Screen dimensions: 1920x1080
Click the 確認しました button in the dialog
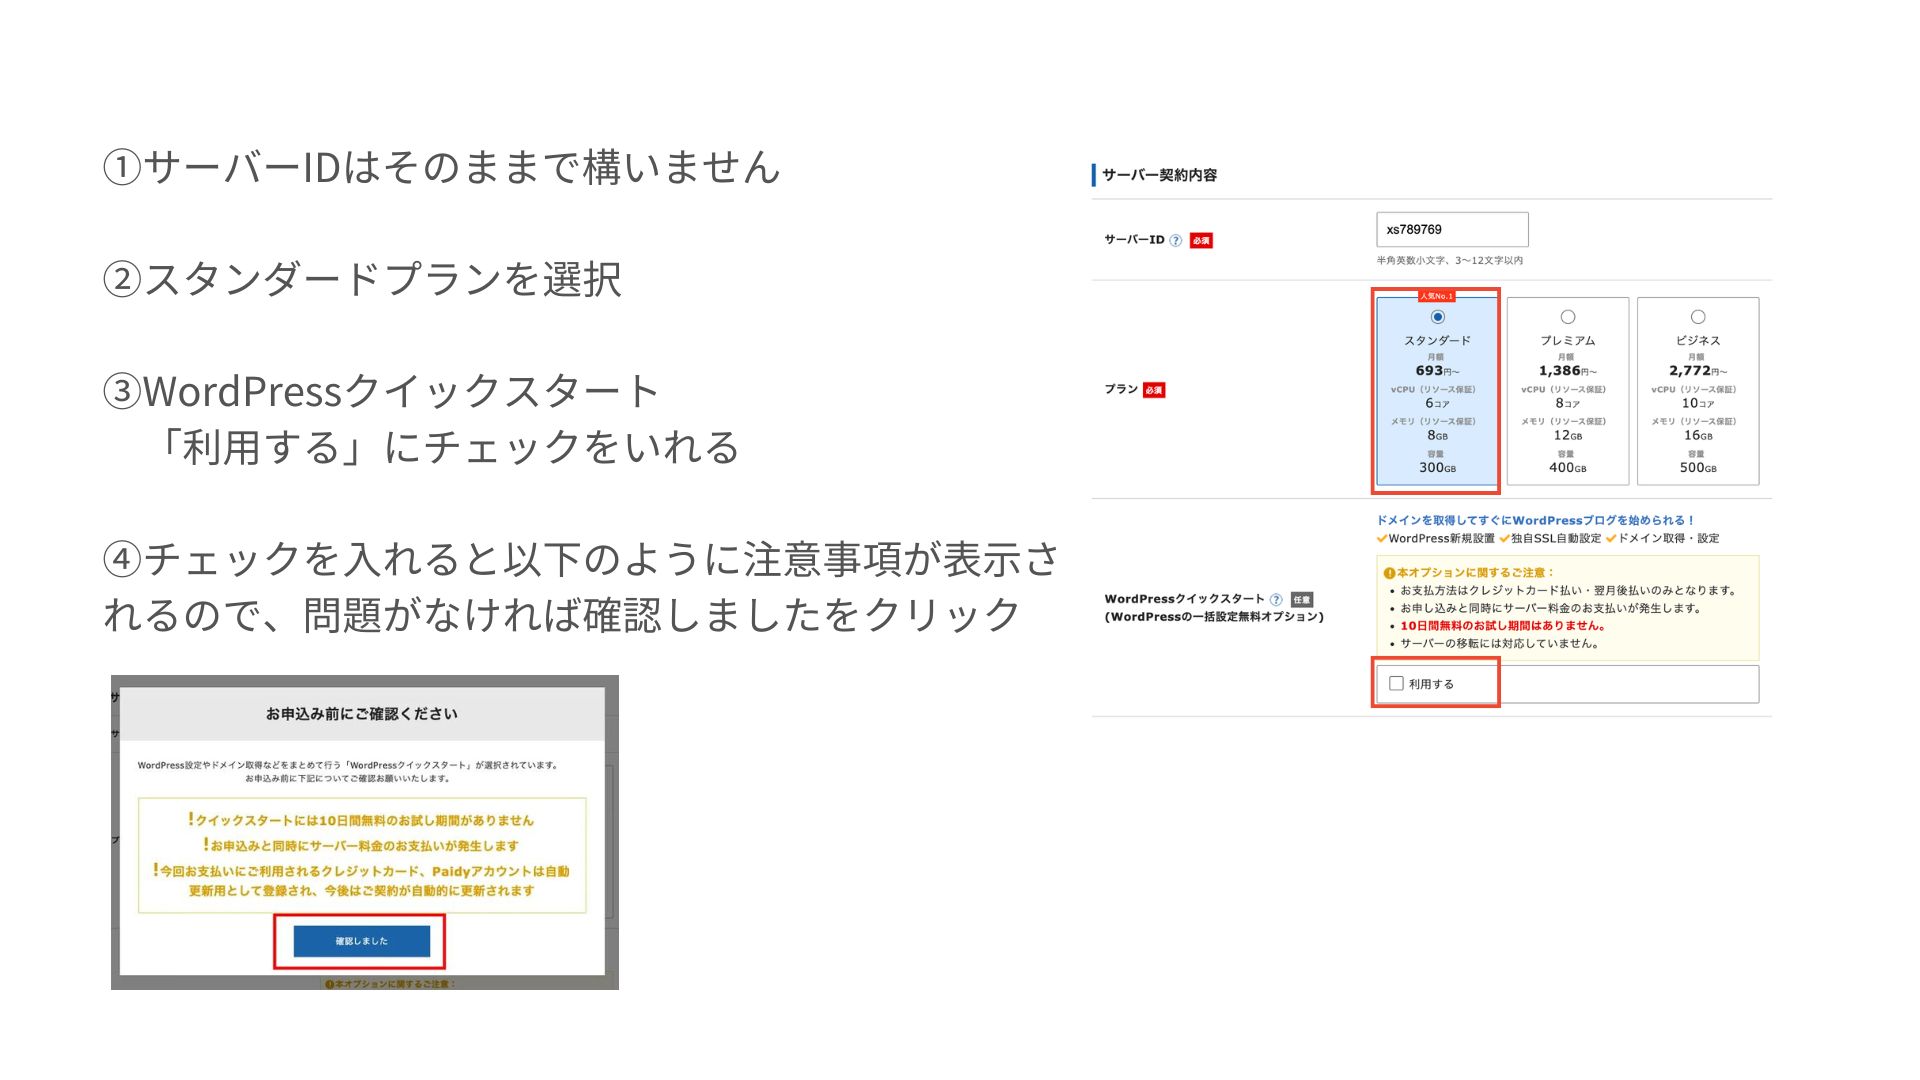pos(363,941)
